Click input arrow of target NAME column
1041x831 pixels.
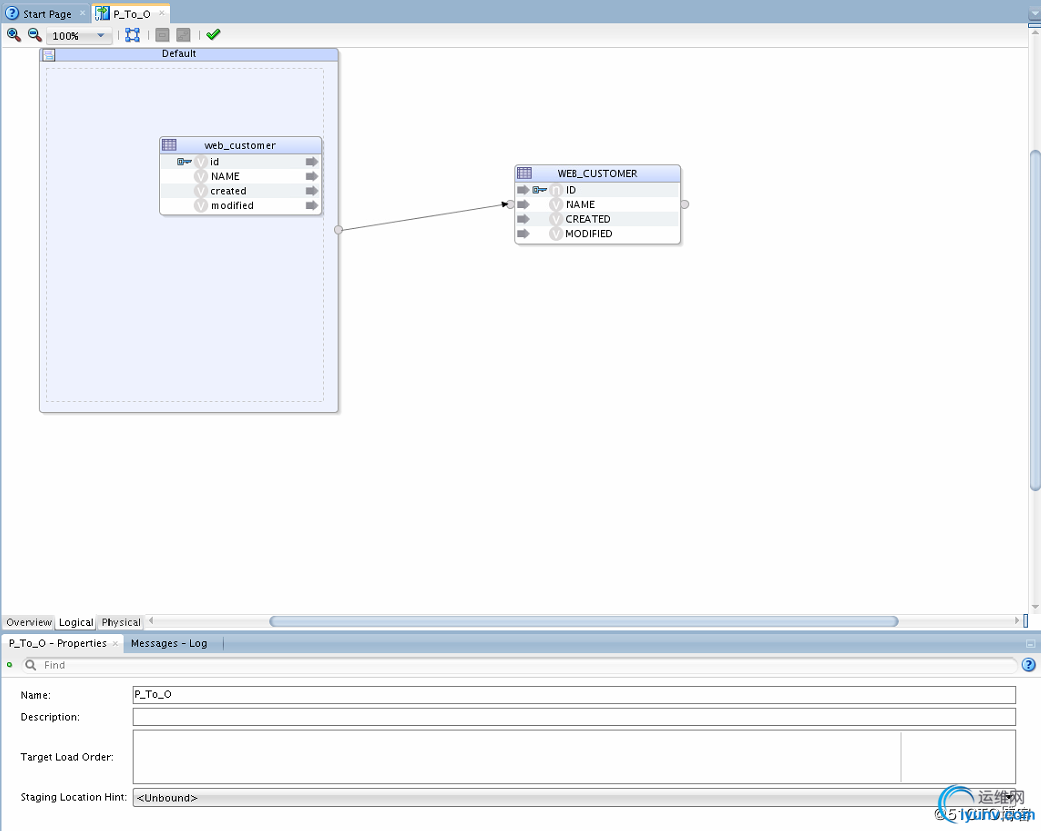pyautogui.click(x=523, y=205)
